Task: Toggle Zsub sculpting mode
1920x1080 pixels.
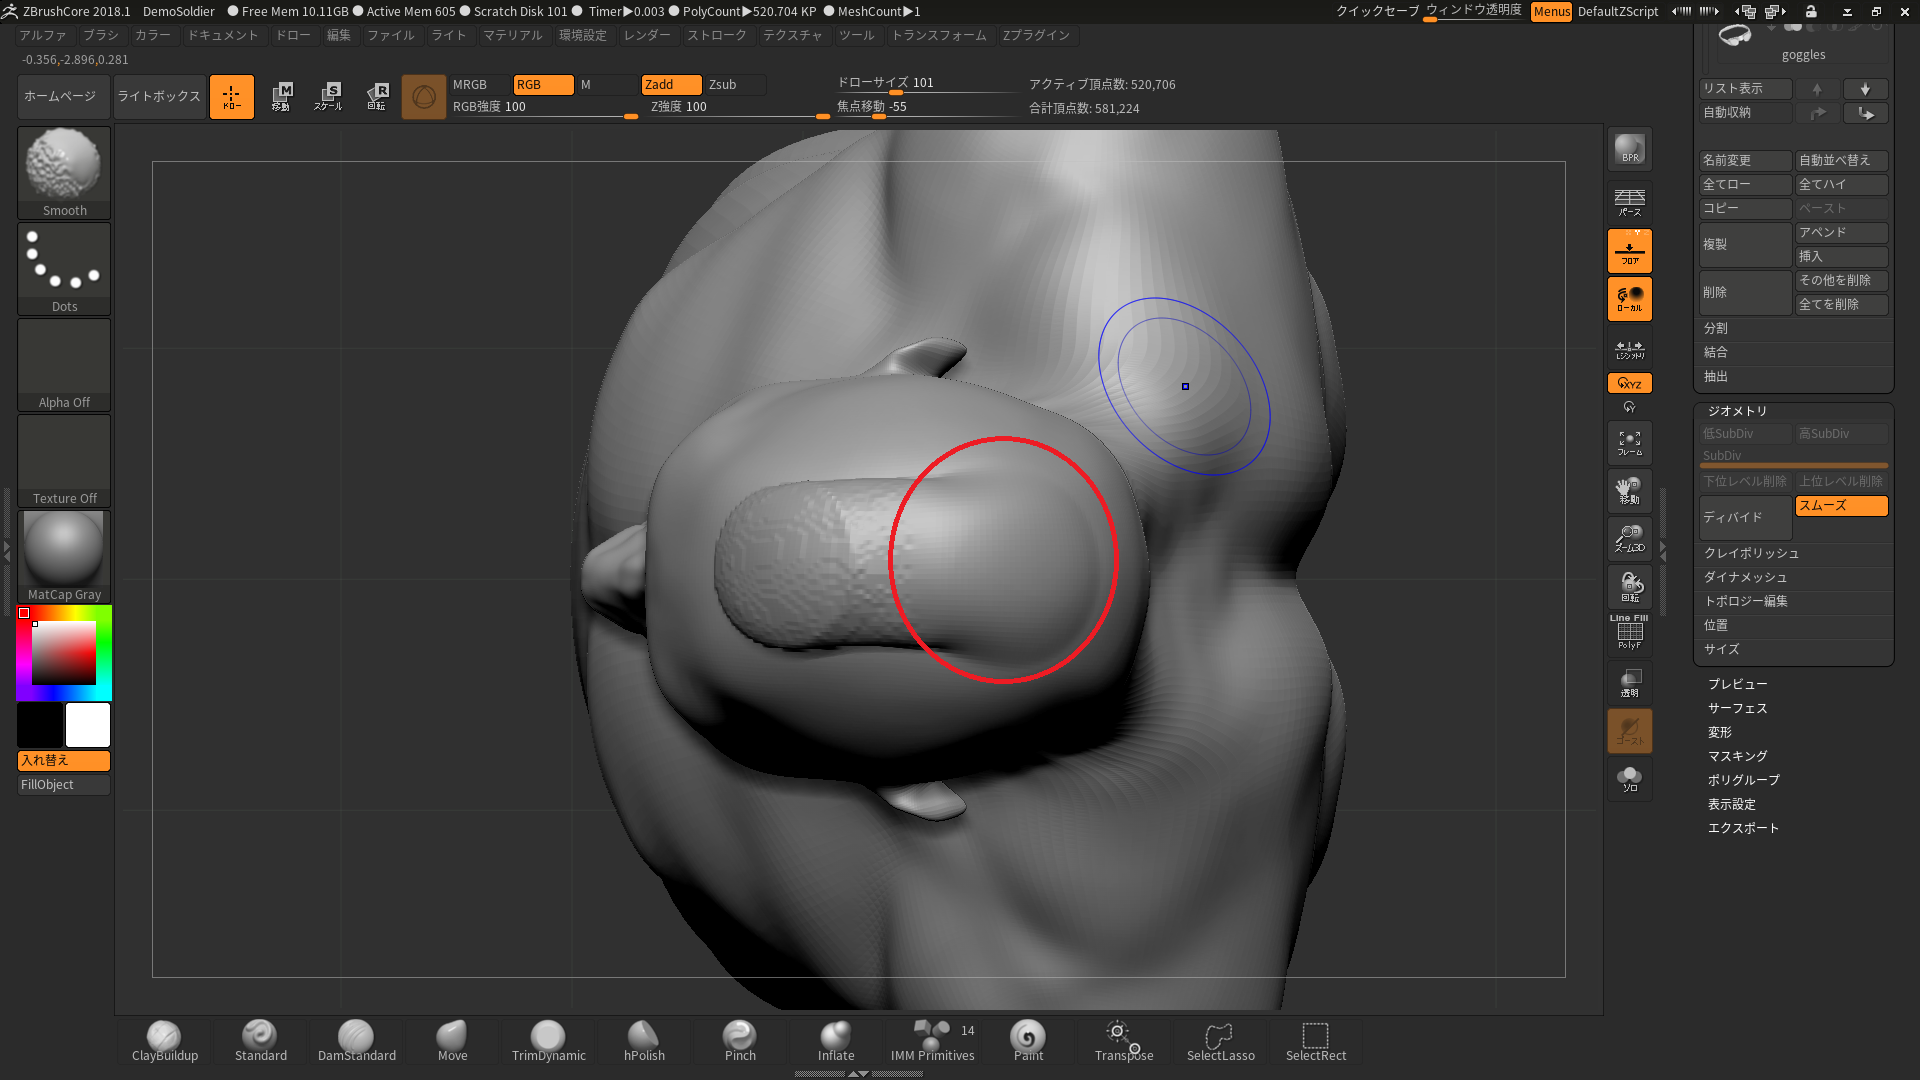Action: click(724, 83)
